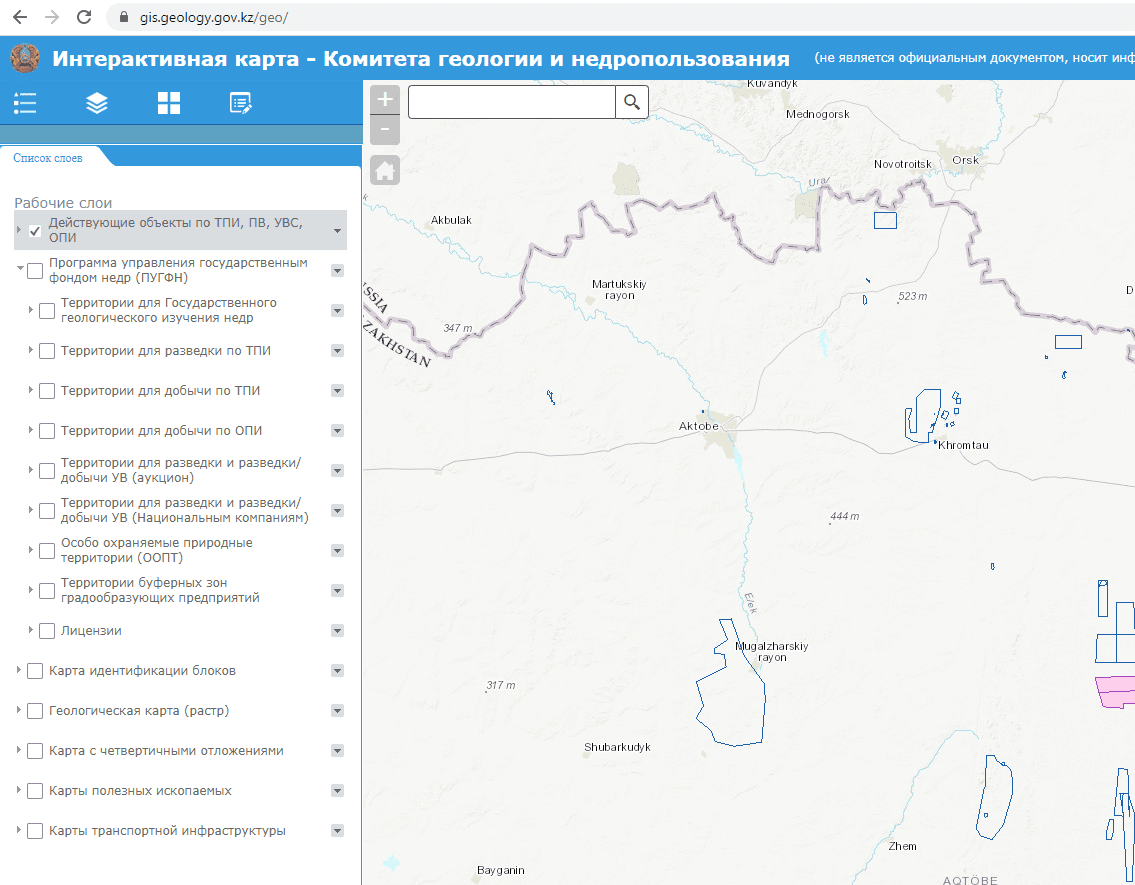Expand Карты полезных ископаемых group
1135x885 pixels.
[19, 789]
